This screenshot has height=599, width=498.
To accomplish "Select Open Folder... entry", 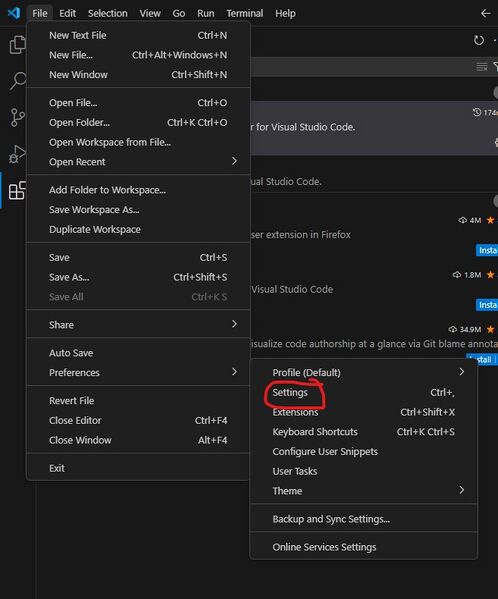I will (x=138, y=123).
